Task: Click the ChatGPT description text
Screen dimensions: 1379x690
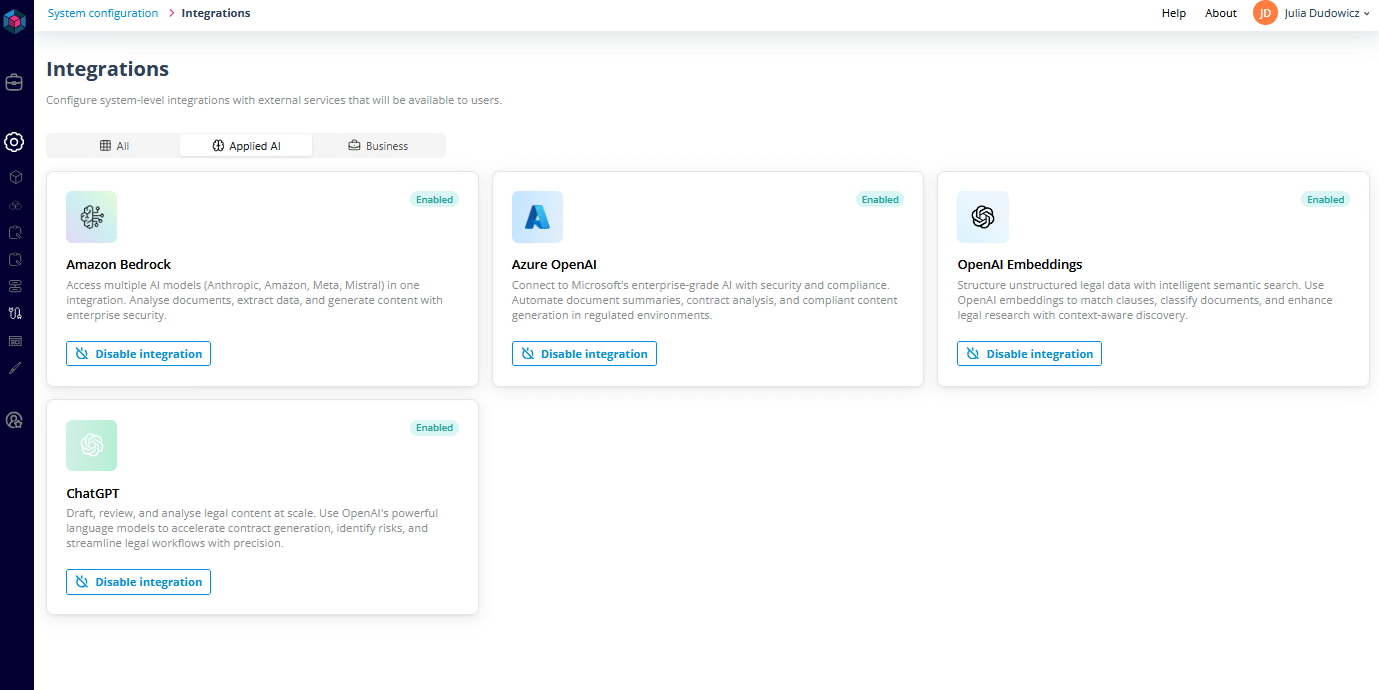Action: point(252,528)
